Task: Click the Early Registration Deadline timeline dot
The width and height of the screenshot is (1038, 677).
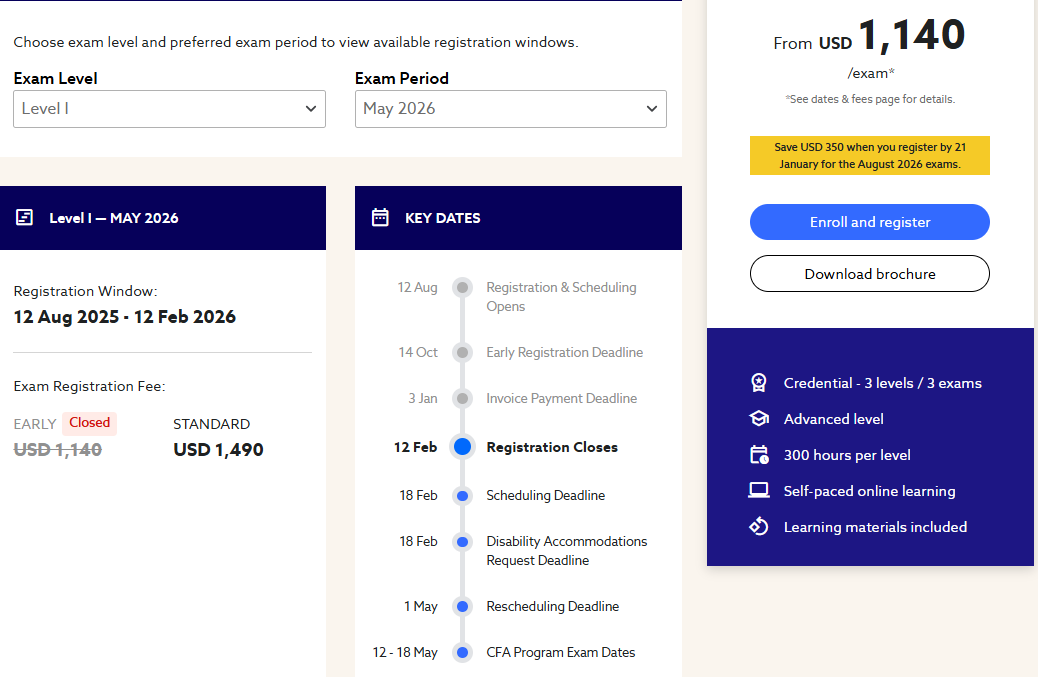Action: (462, 352)
